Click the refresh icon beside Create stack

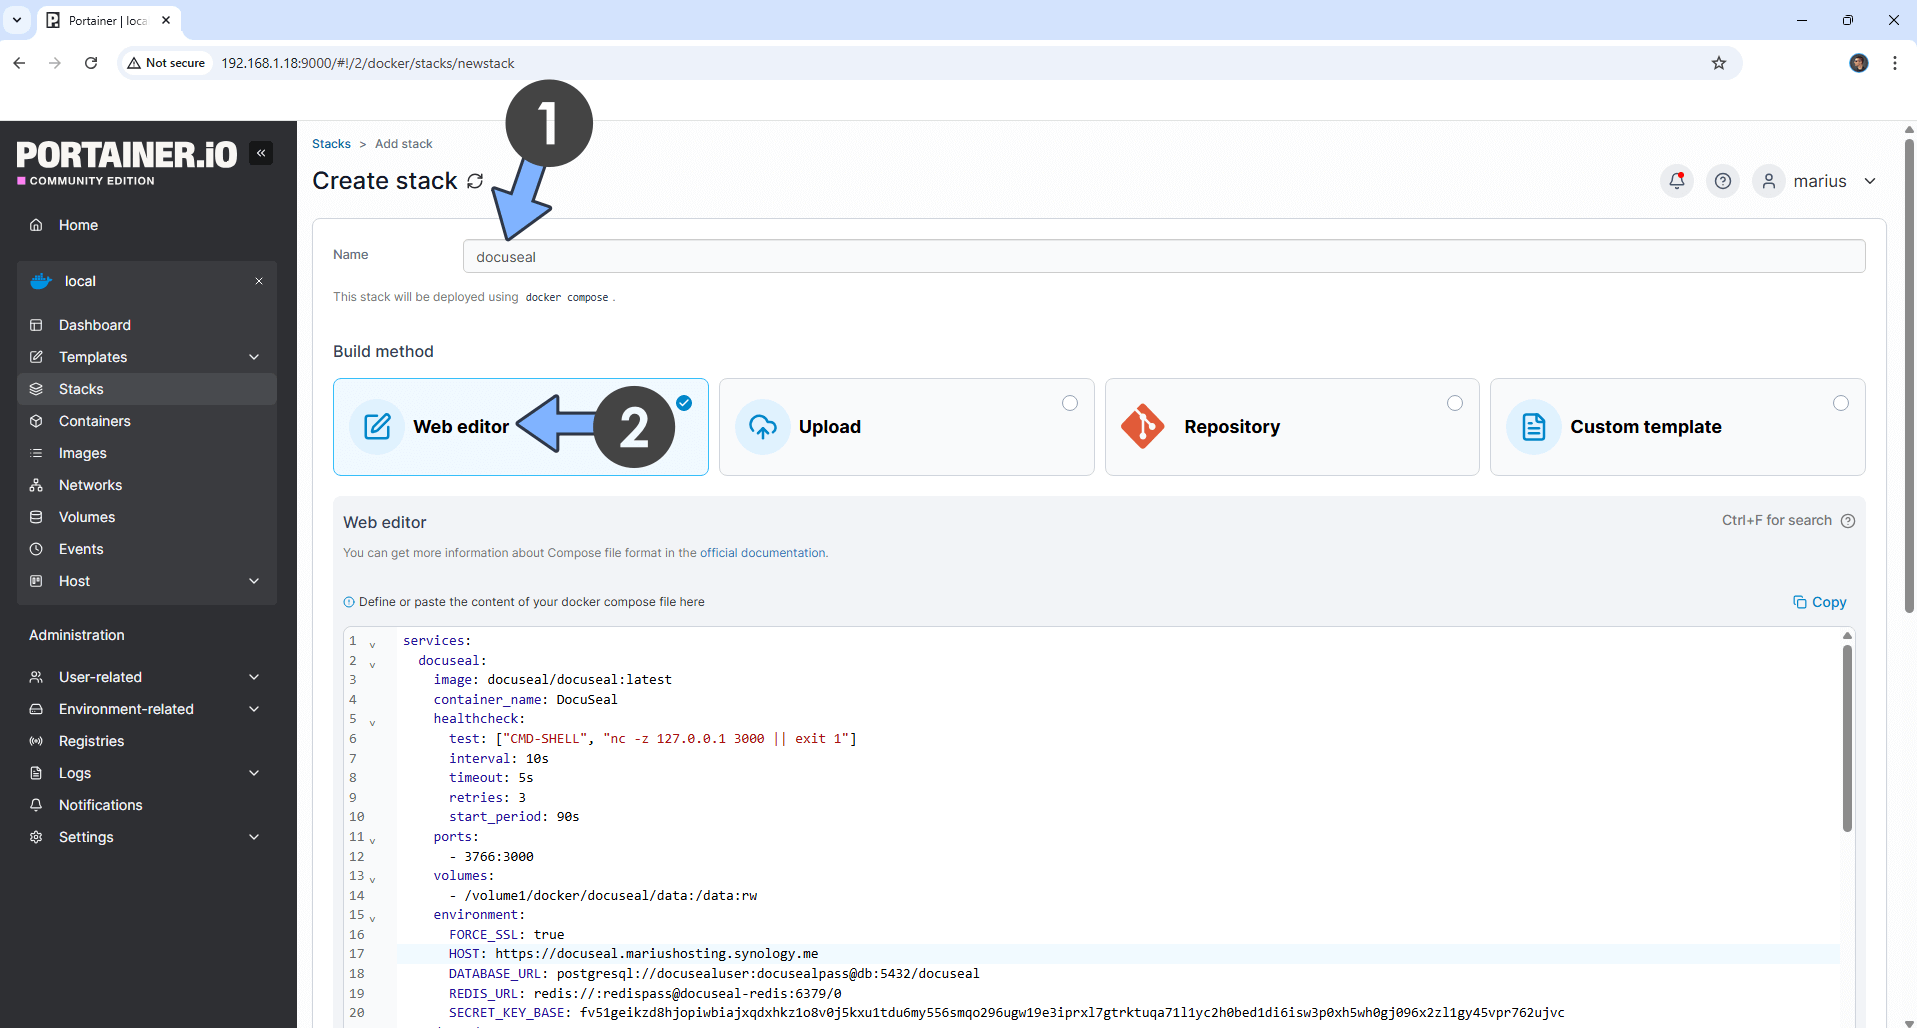click(x=475, y=181)
